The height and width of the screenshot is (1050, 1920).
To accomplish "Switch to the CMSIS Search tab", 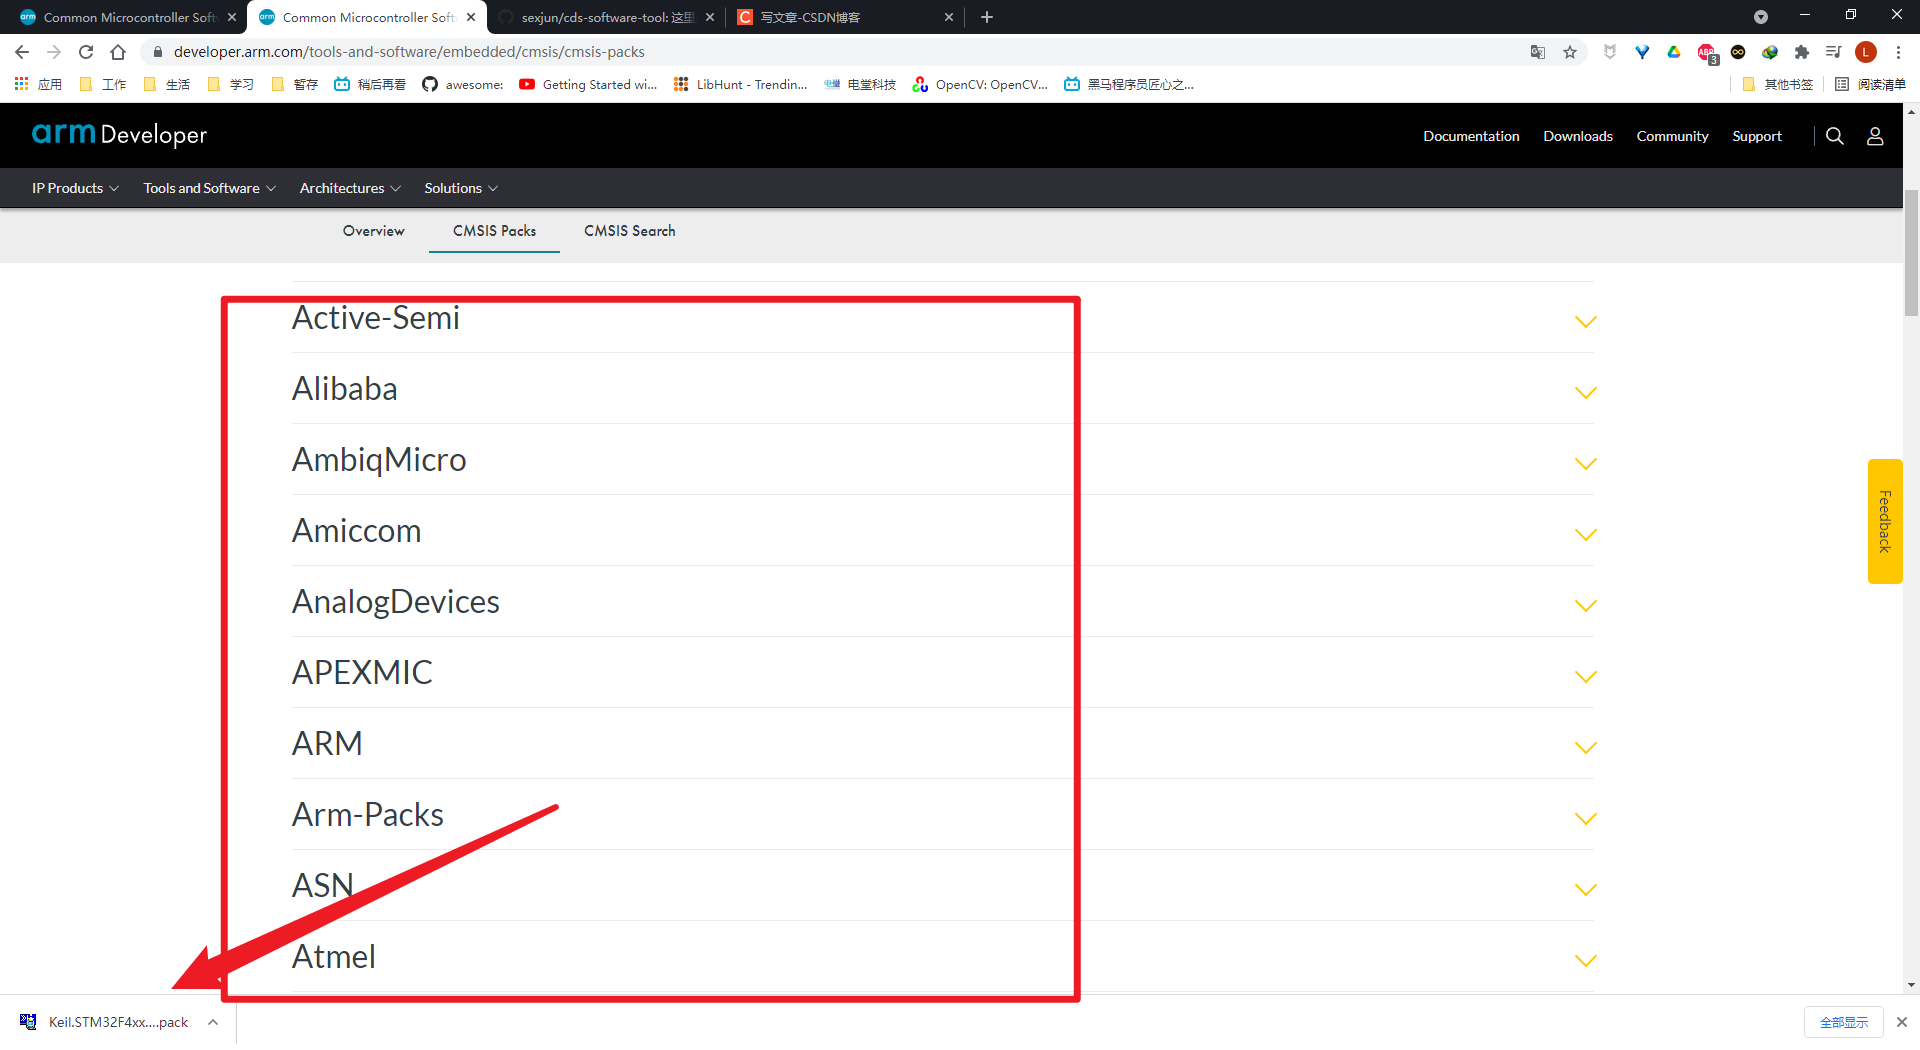I will 630,231.
